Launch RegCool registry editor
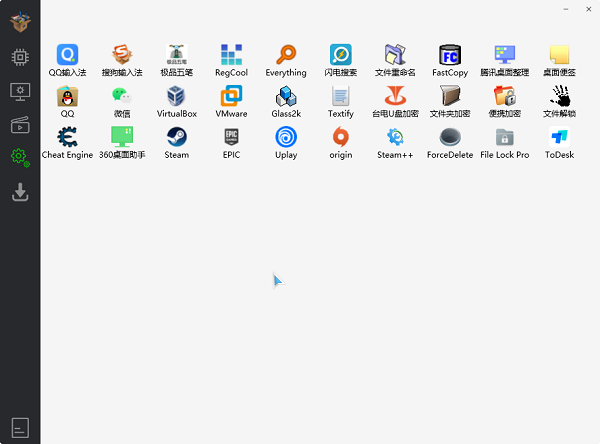 232,60
